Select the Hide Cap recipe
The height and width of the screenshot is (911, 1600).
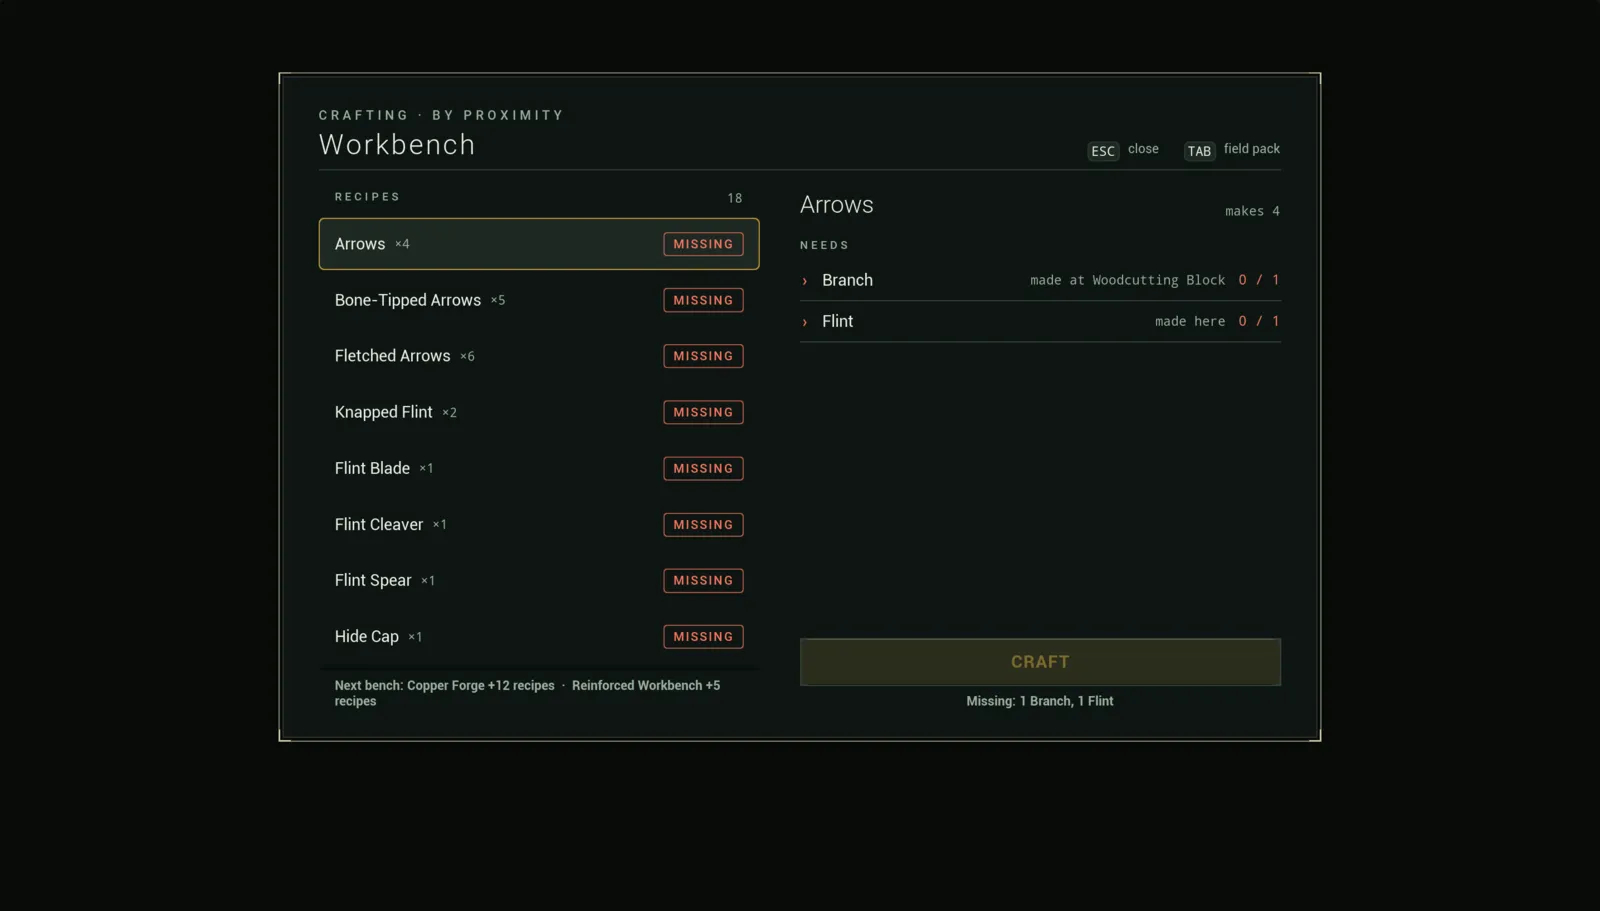[x=539, y=636]
